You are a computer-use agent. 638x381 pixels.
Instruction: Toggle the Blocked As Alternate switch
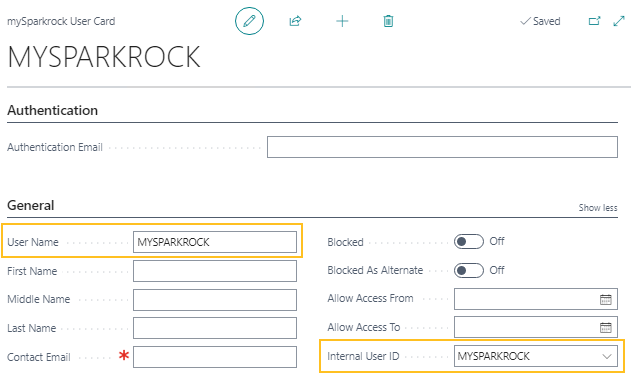[x=469, y=270]
